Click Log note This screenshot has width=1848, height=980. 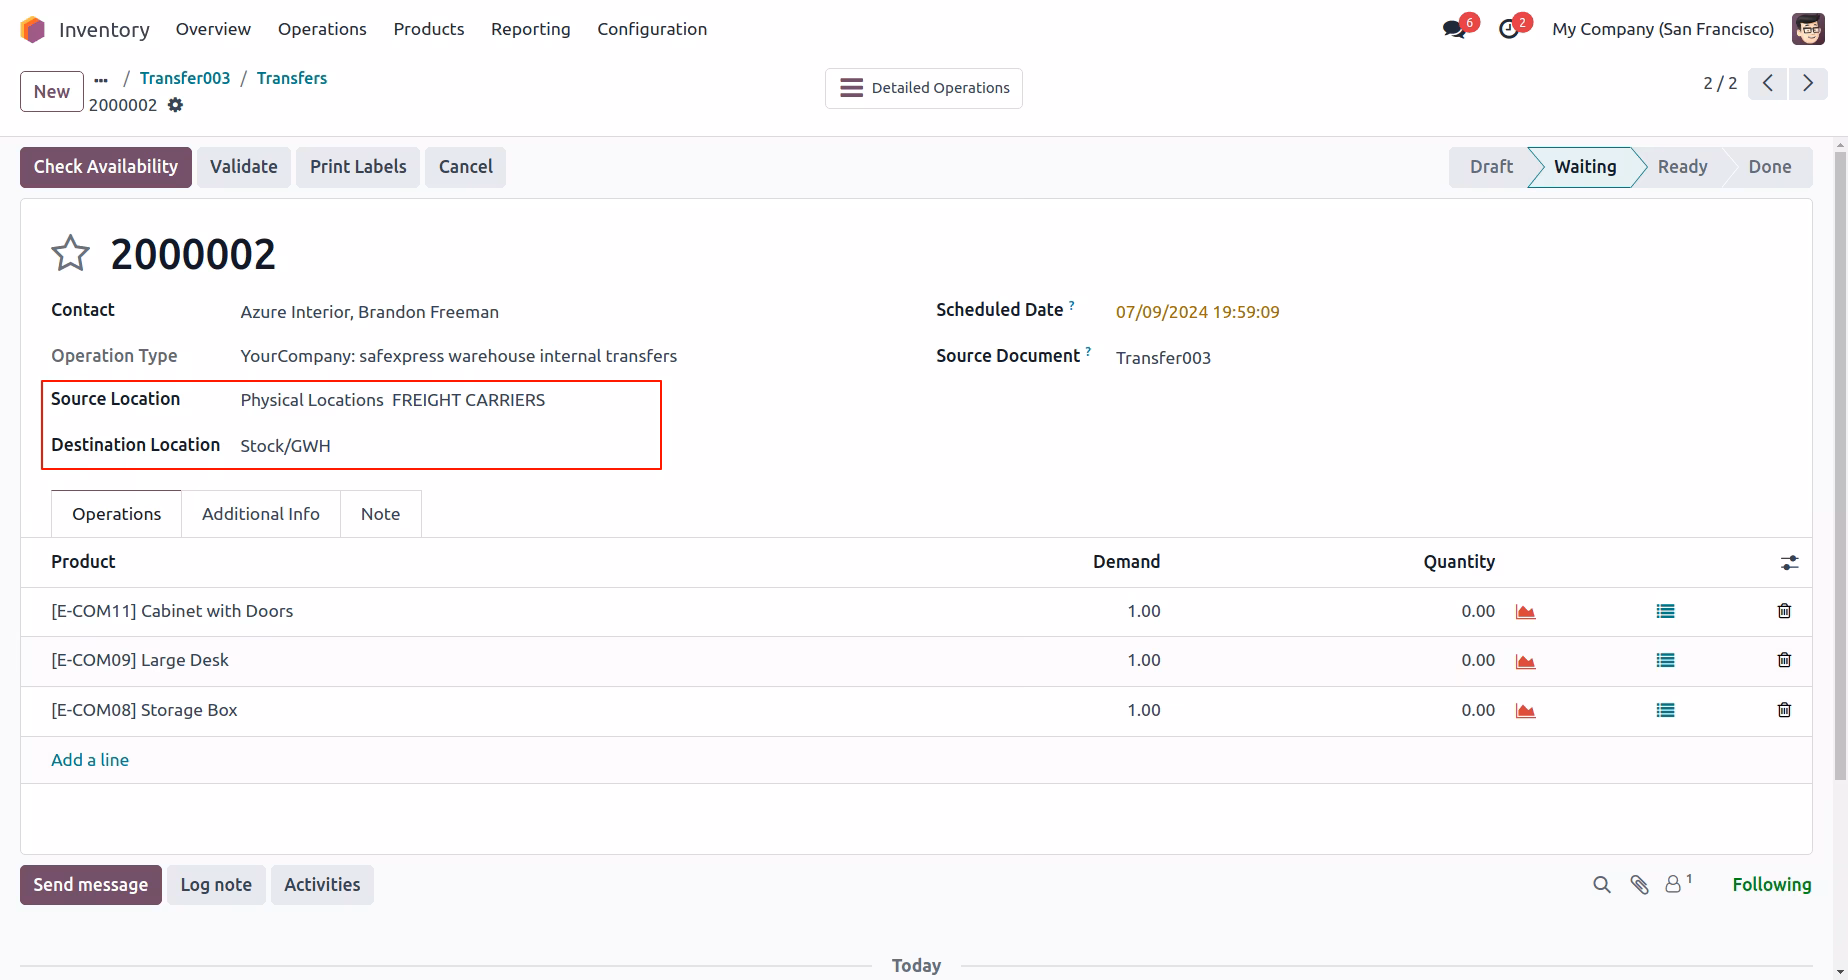click(216, 885)
